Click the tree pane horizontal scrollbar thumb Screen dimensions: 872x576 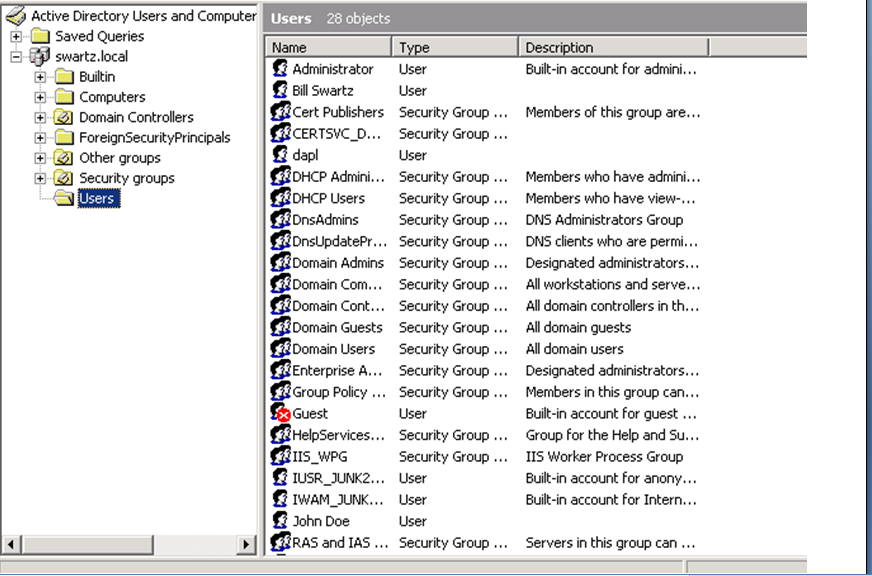pos(87,544)
